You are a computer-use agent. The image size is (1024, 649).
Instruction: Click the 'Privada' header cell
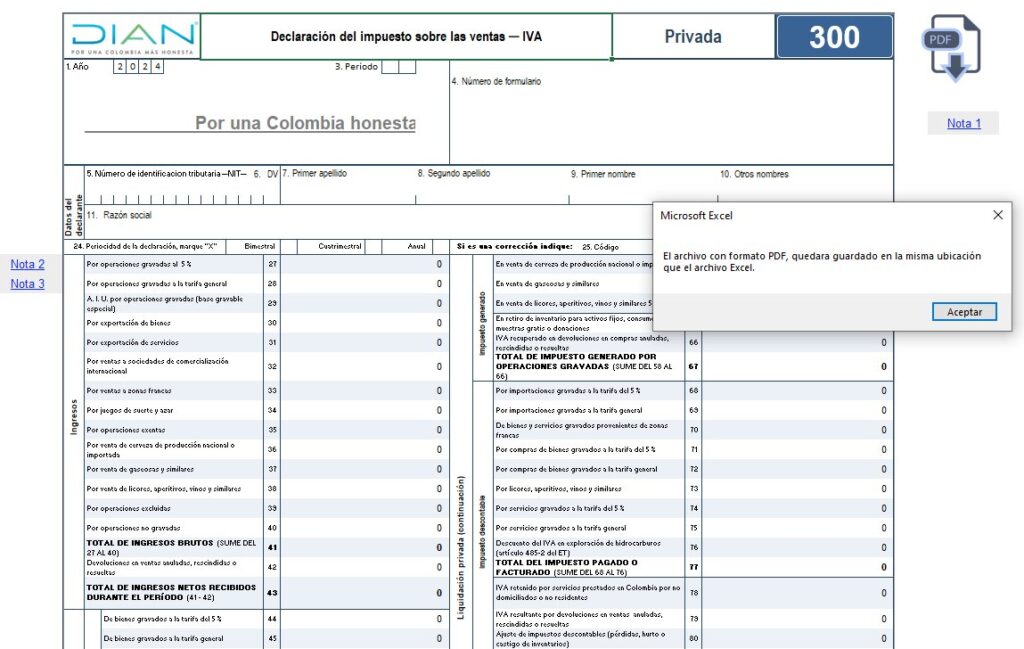[694, 37]
